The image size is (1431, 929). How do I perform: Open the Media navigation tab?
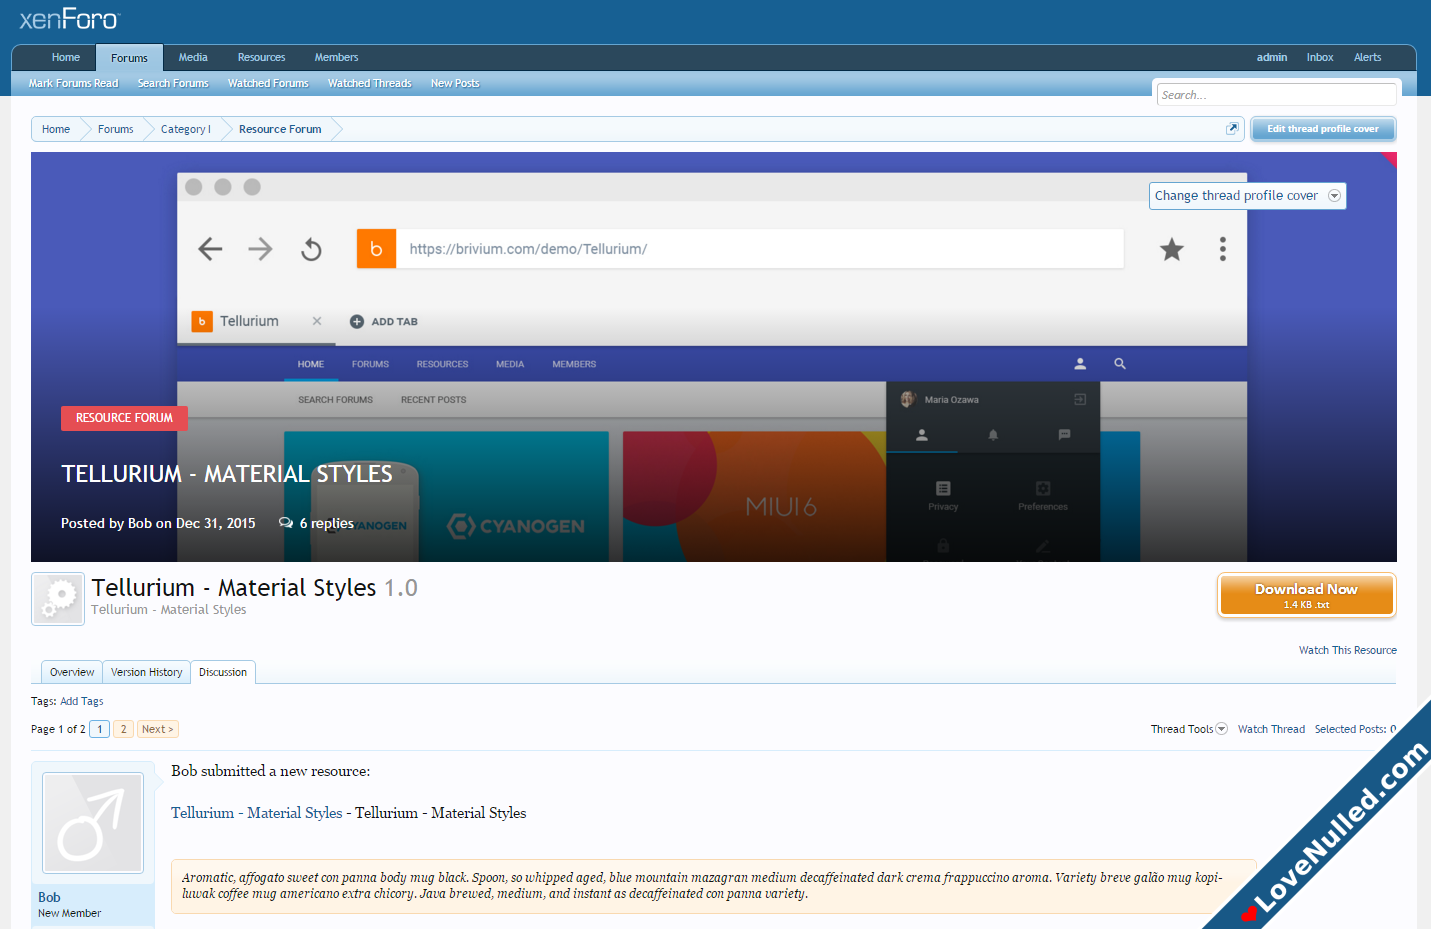click(x=193, y=57)
